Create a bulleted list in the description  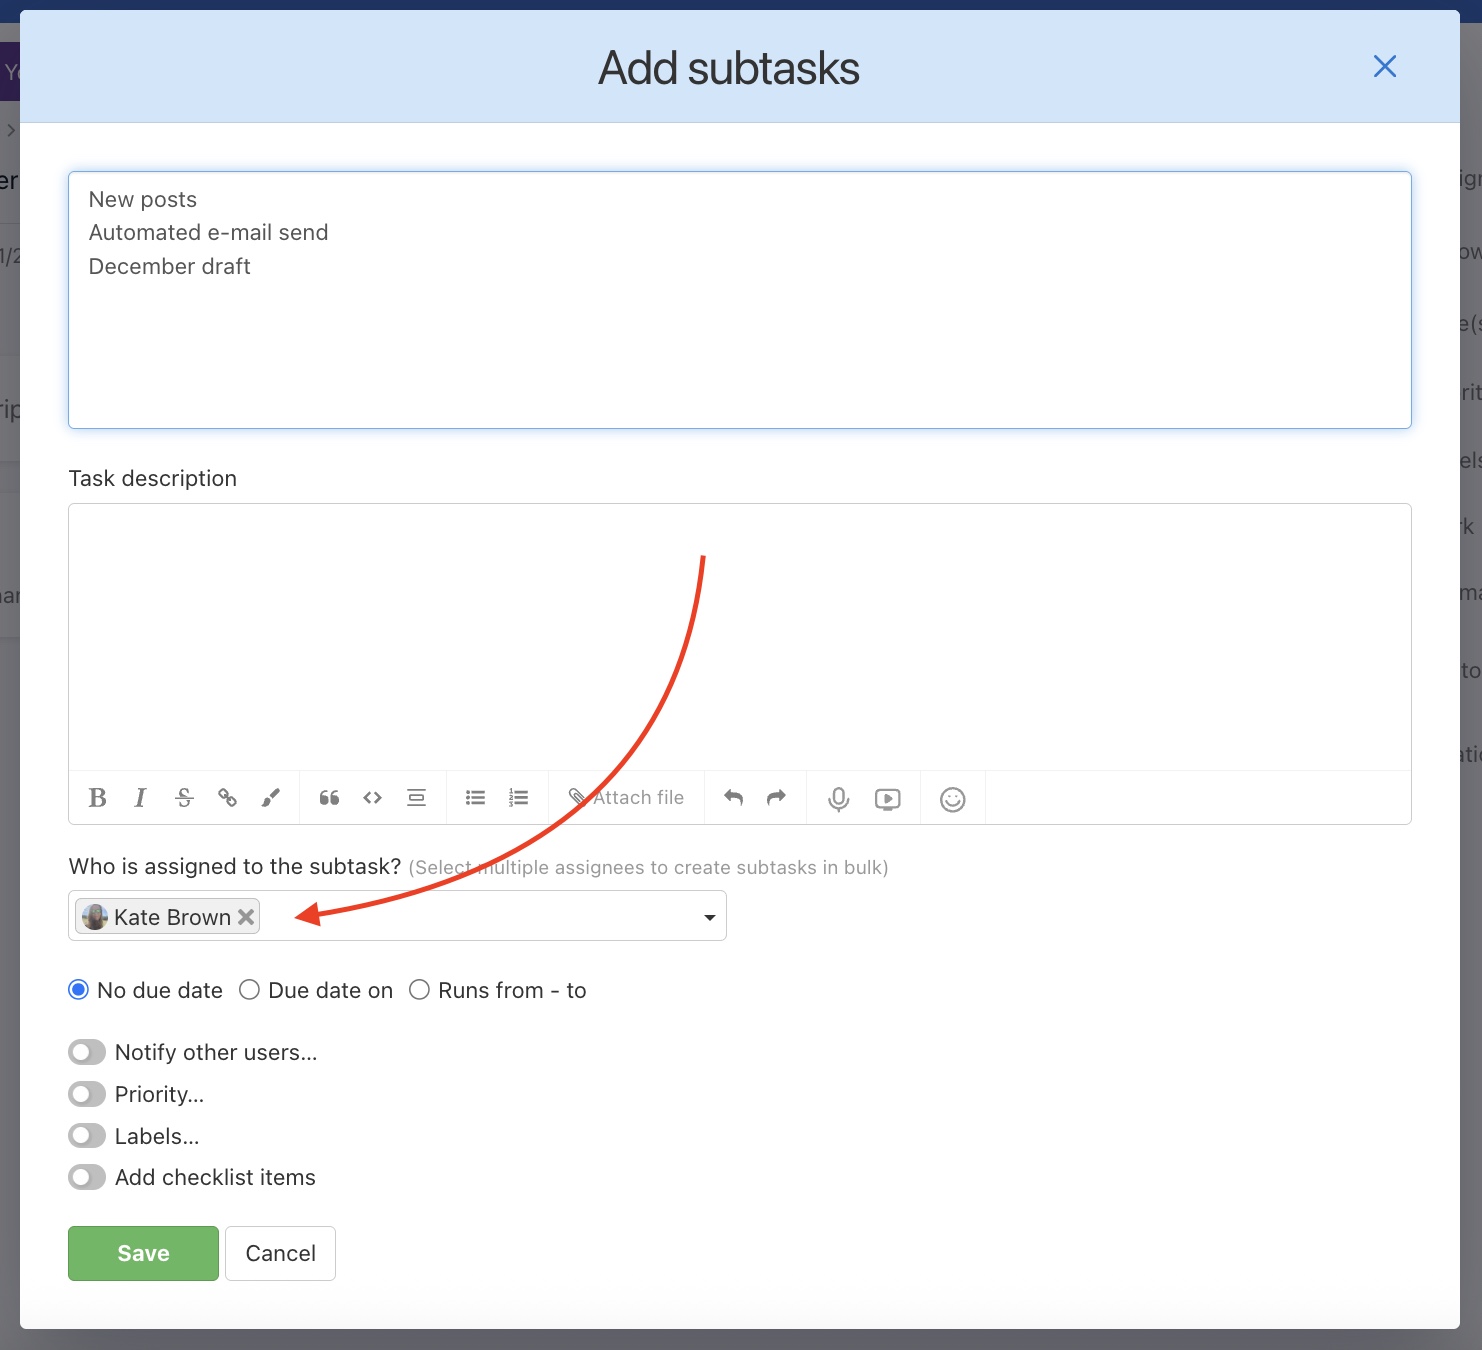click(474, 797)
